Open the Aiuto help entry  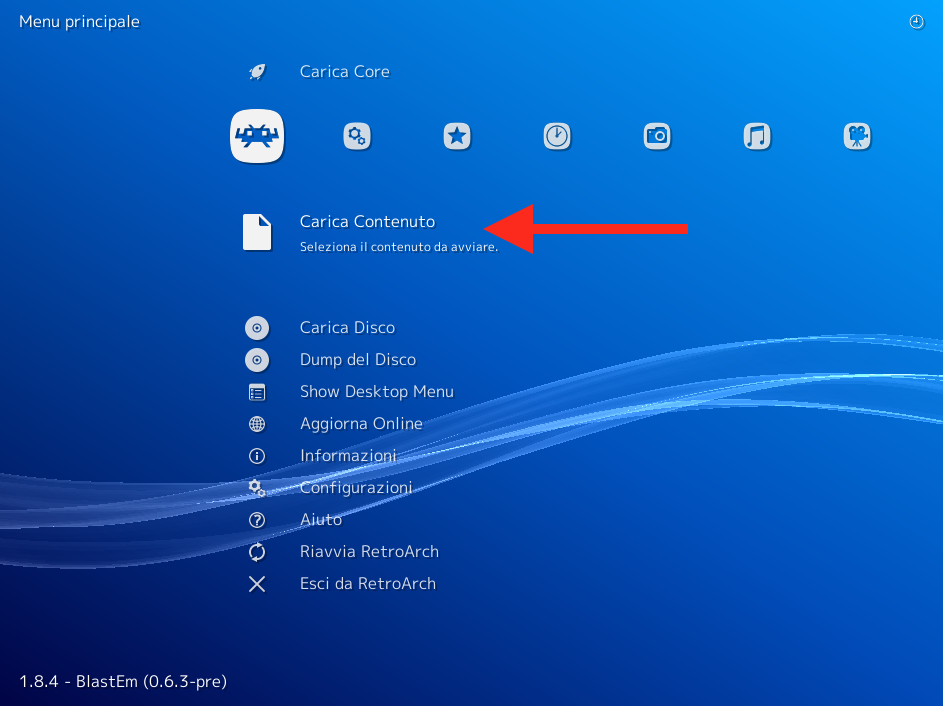321,520
